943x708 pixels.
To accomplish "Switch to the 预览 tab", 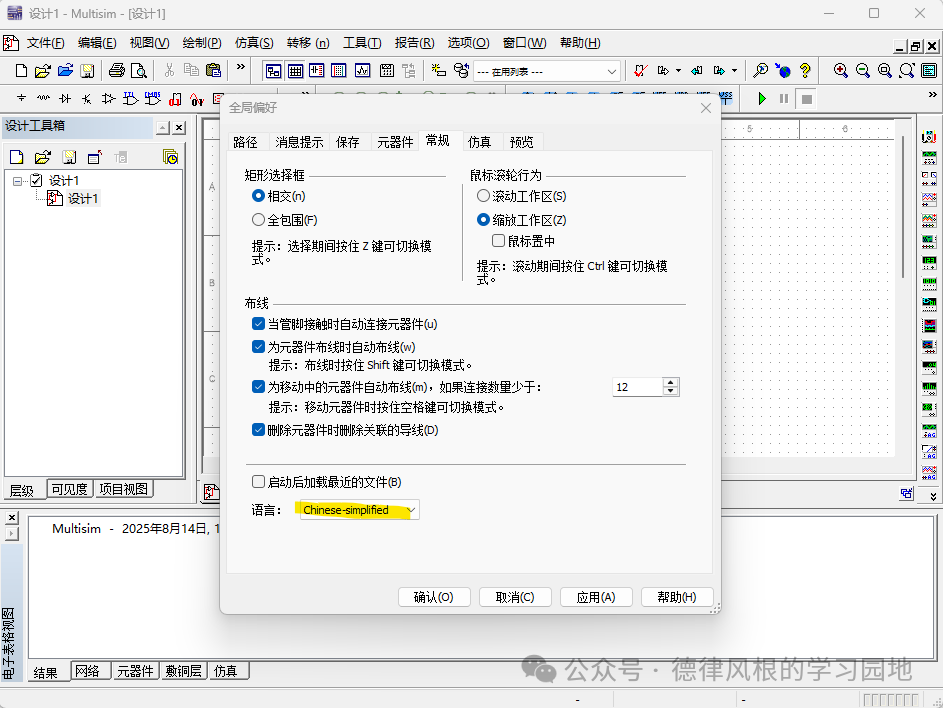I will [521, 143].
